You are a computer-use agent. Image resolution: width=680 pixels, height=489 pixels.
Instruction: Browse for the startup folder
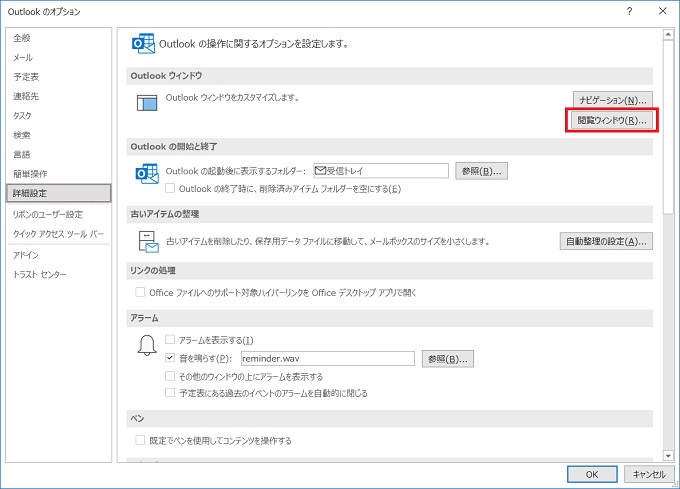coord(481,171)
